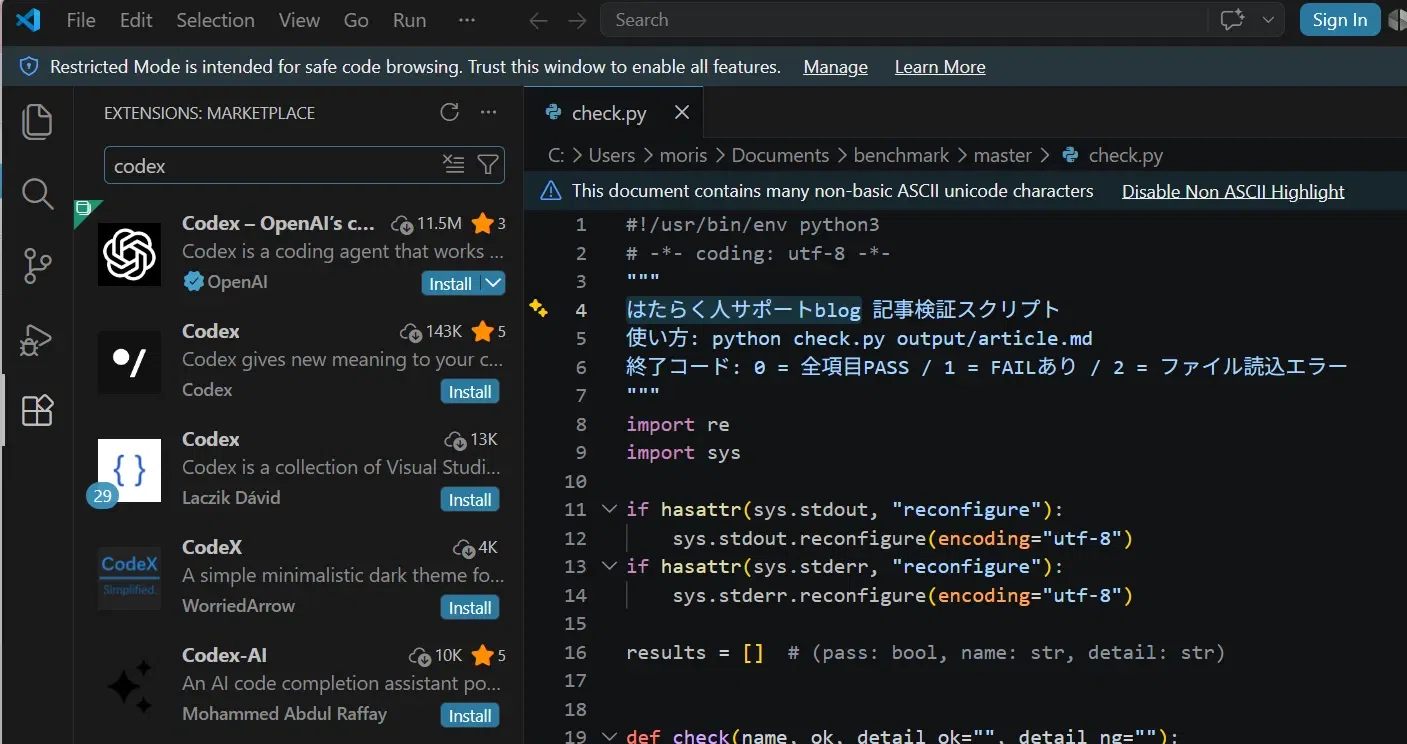
Task: Open Extensions panel more actions menu
Action: 488,112
